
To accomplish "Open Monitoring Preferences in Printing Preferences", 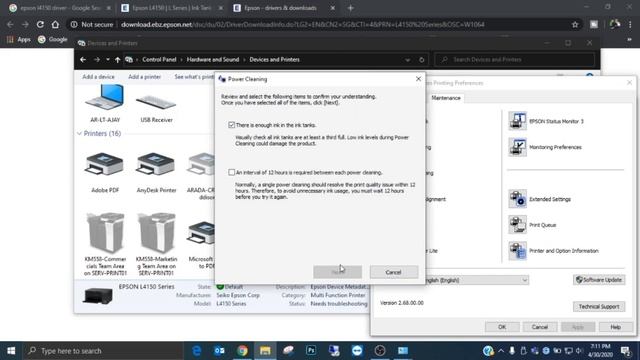I will (545, 147).
